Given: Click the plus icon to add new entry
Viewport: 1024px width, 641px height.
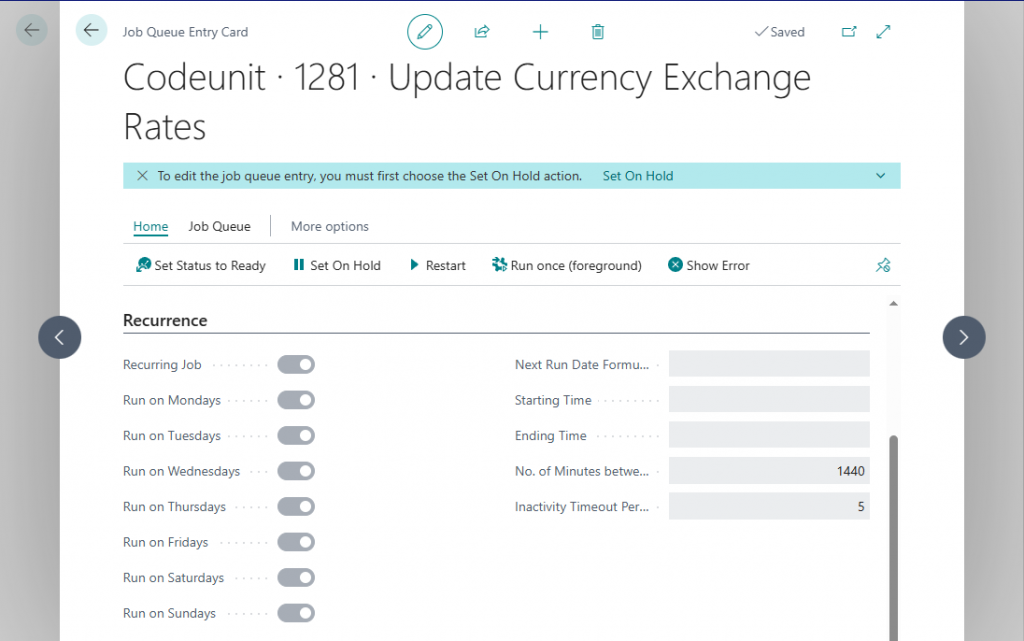Looking at the screenshot, I should (540, 32).
